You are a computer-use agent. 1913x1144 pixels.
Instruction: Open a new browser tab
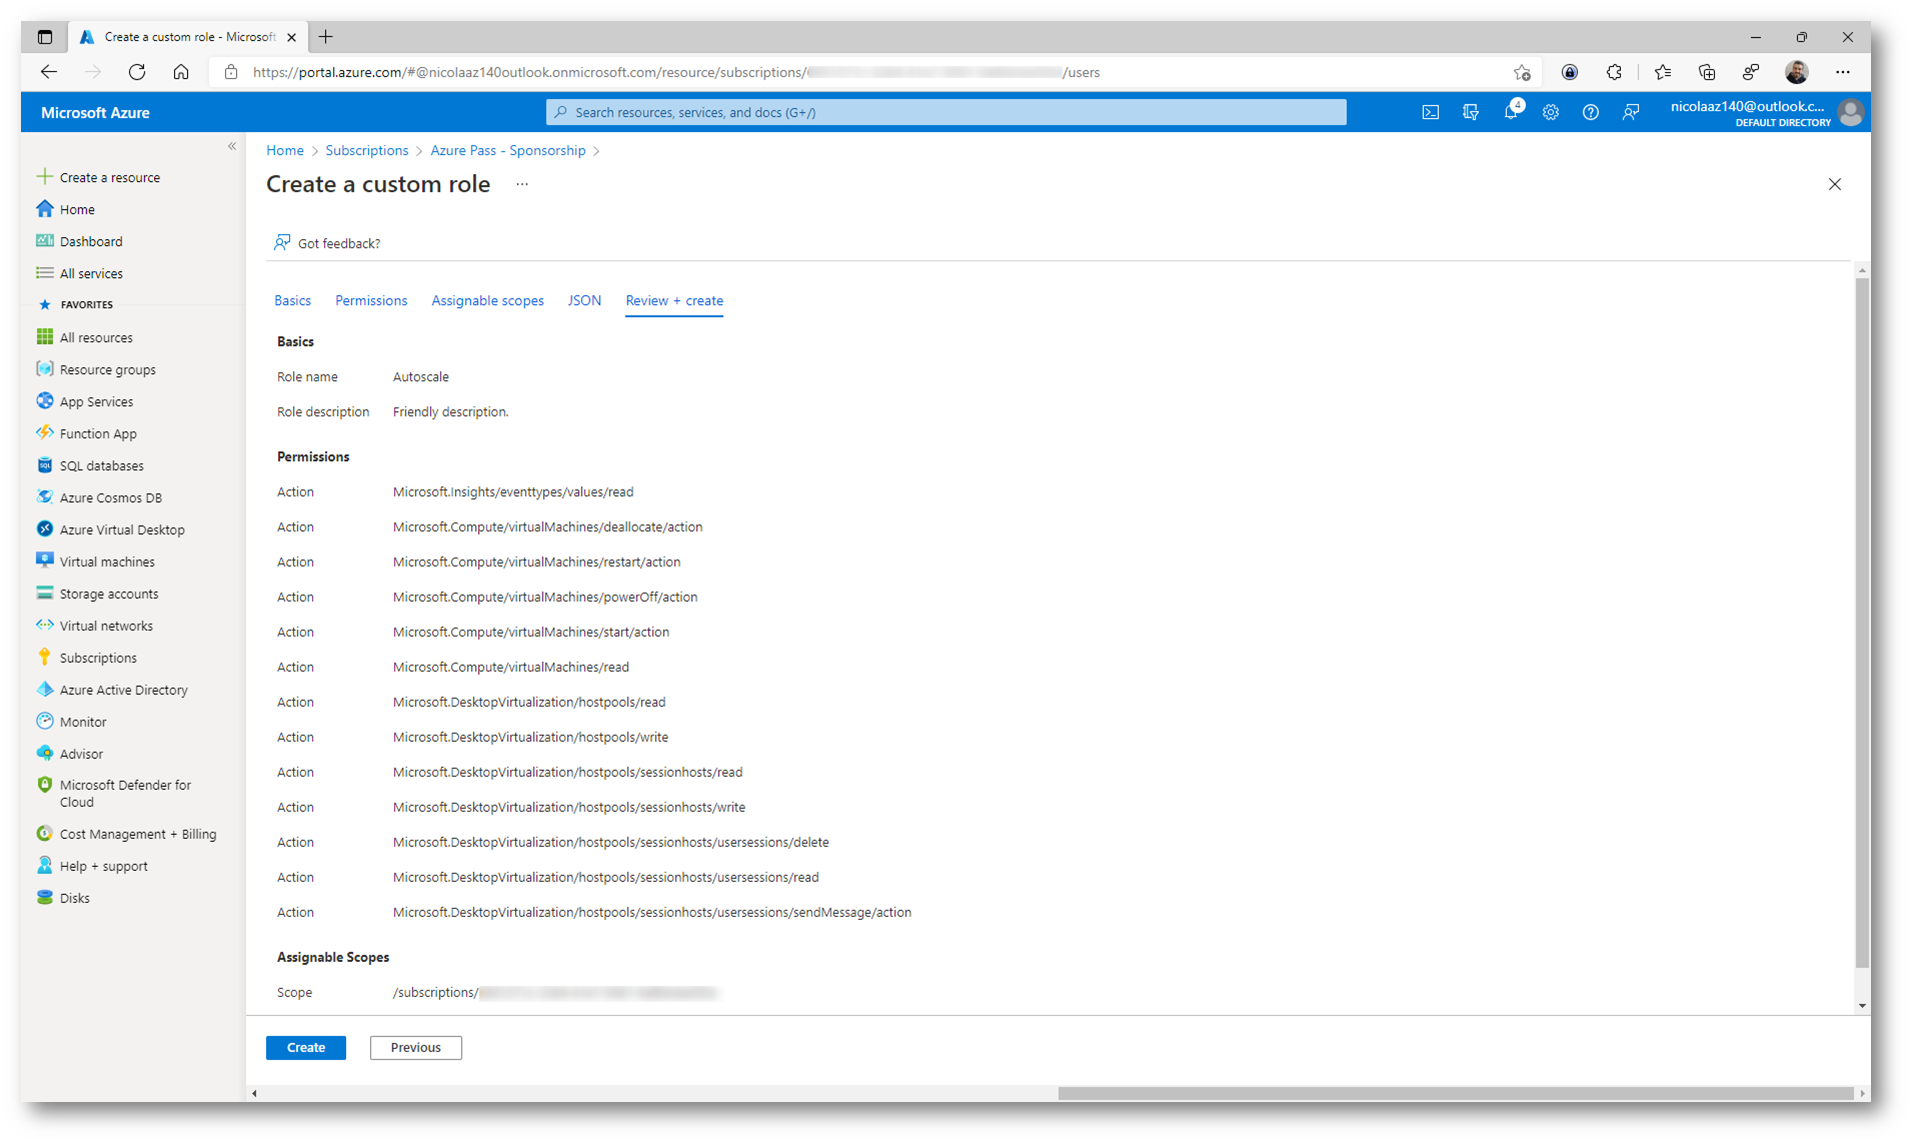click(x=325, y=37)
